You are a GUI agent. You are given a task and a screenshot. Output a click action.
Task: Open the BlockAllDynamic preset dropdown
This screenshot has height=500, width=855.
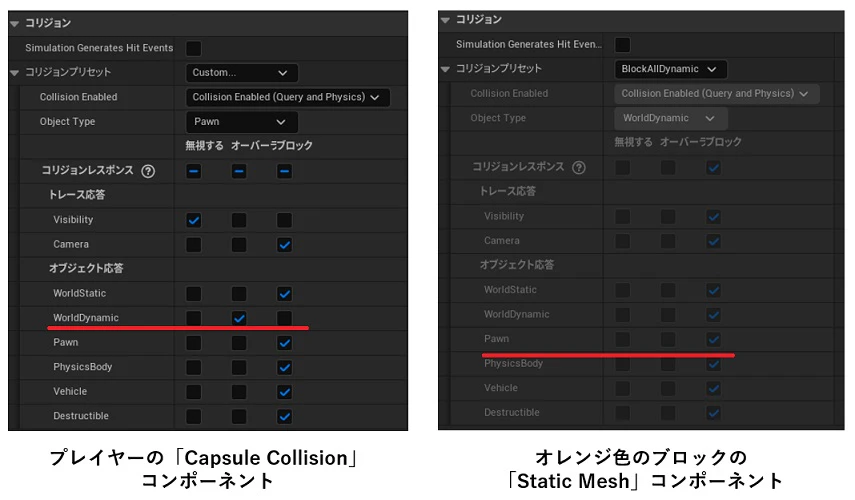click(x=671, y=69)
